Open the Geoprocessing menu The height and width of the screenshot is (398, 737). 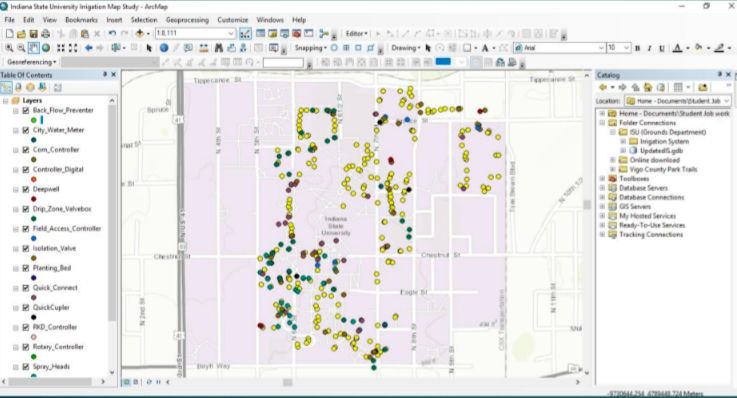coord(187,20)
